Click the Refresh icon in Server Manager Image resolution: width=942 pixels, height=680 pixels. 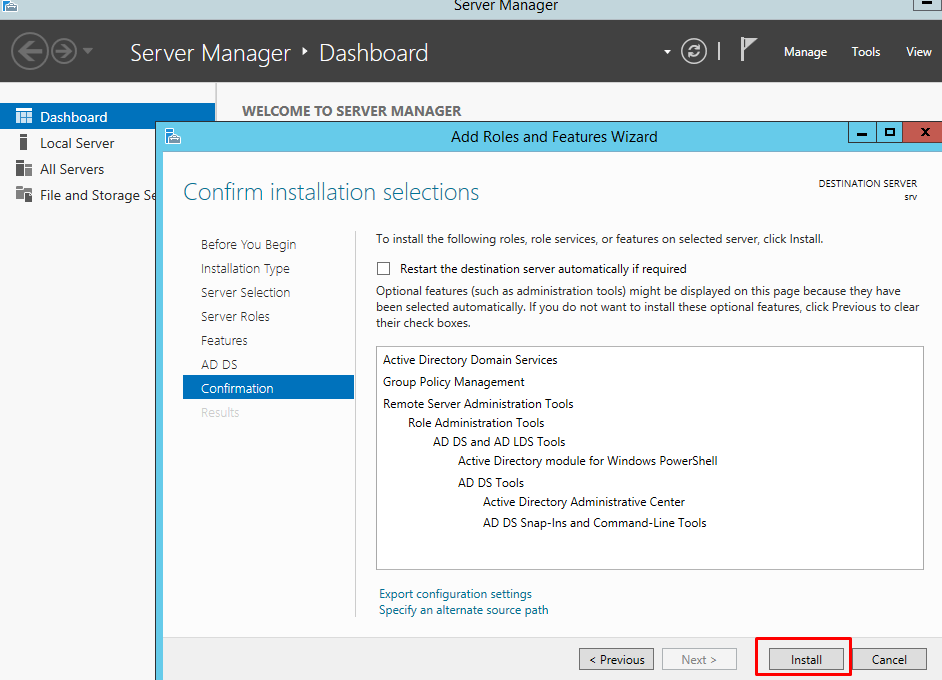693,51
